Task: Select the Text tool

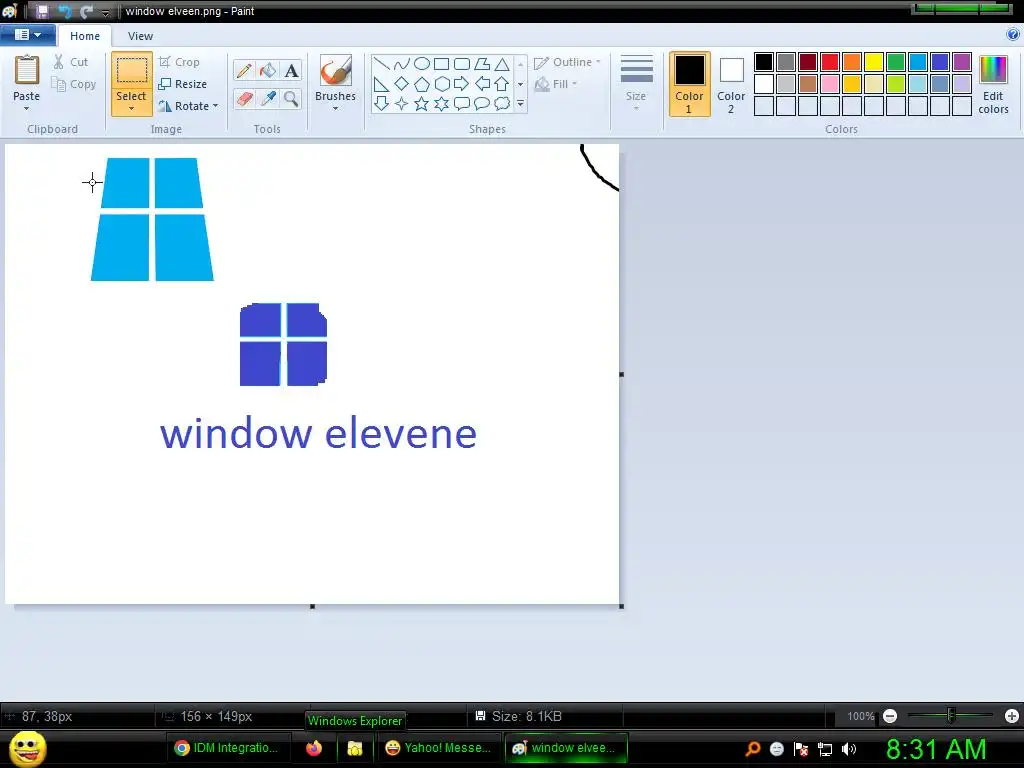Action: click(x=291, y=71)
